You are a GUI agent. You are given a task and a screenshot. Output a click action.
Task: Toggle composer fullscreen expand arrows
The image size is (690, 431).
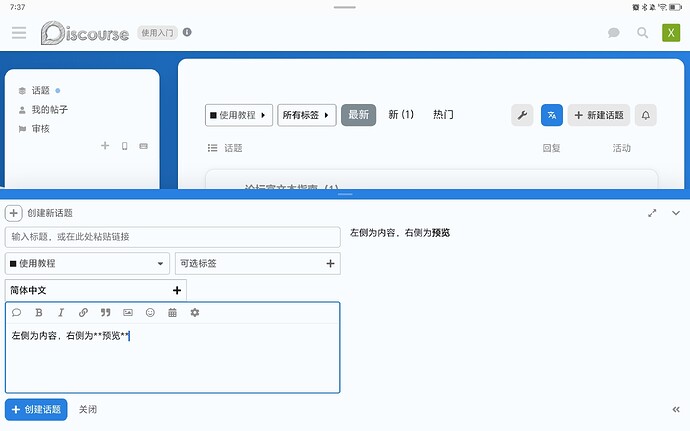(x=652, y=213)
